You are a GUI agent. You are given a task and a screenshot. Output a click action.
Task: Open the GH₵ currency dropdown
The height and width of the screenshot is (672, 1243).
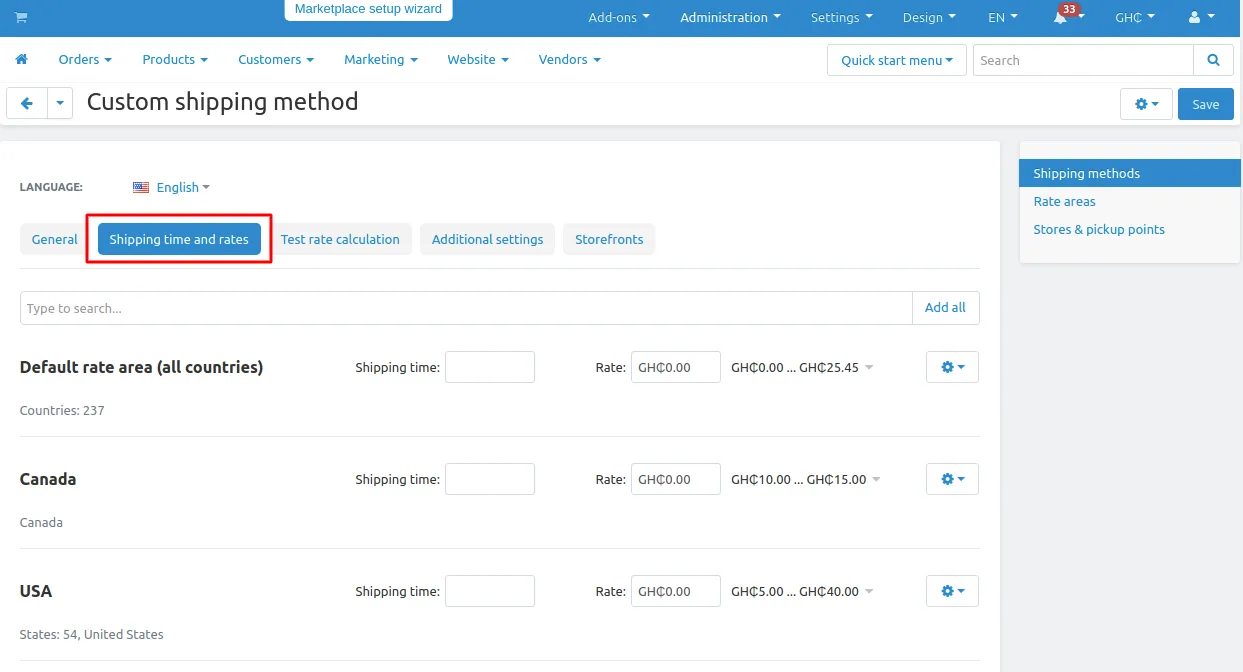(1135, 17)
